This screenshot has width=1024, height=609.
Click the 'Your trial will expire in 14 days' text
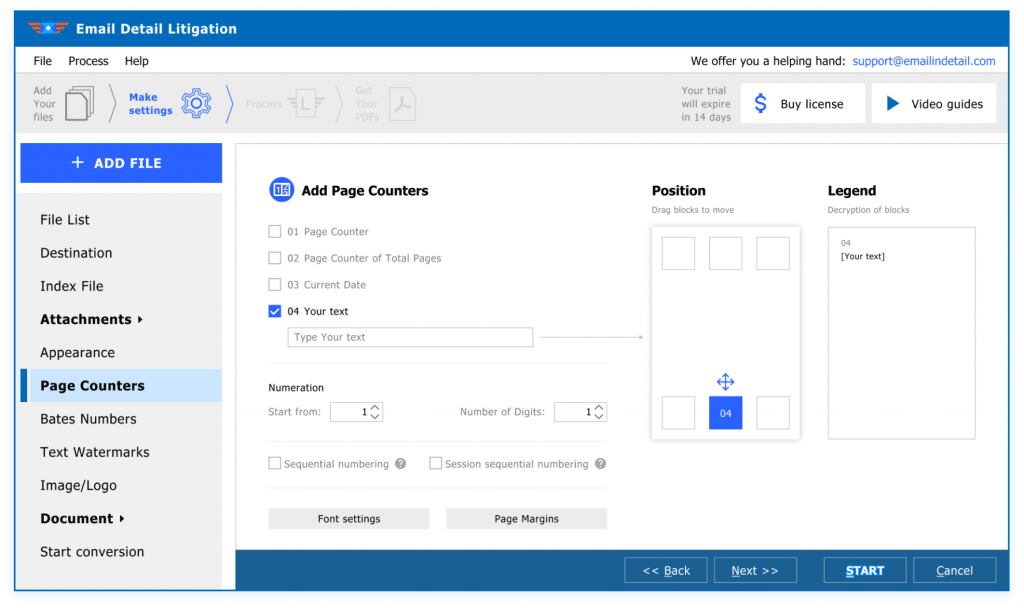(706, 104)
